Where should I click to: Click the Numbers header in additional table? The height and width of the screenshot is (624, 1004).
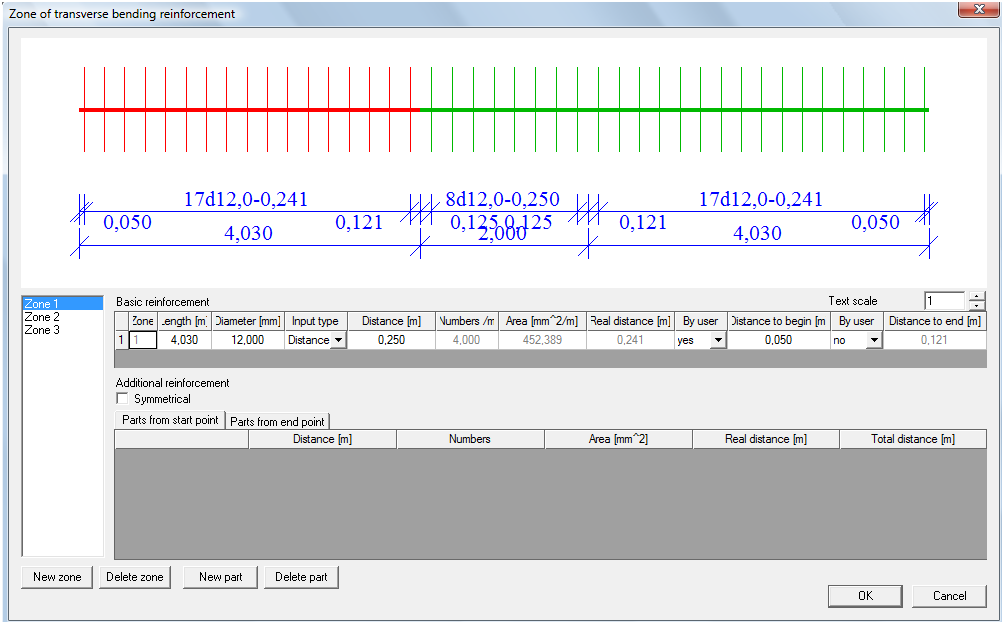[470, 439]
